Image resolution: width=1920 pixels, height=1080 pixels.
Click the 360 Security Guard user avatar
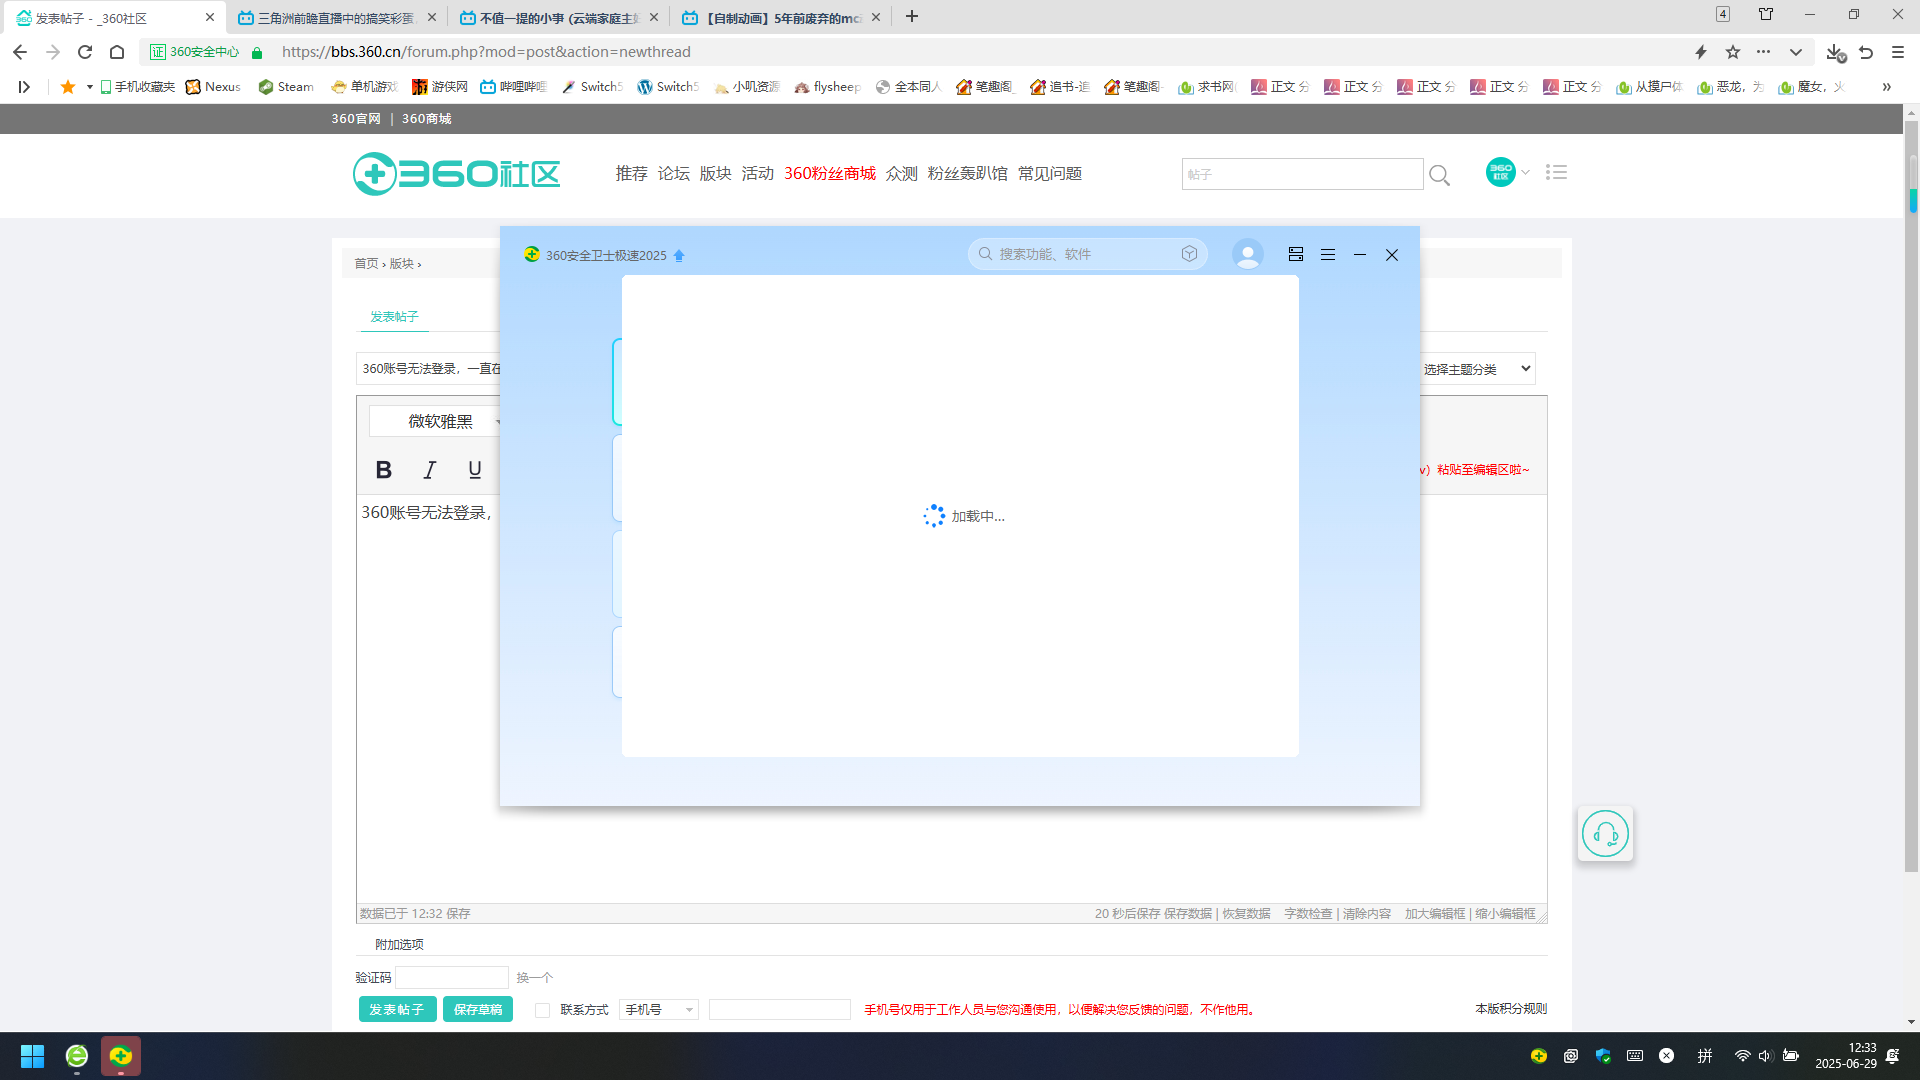click(1247, 255)
